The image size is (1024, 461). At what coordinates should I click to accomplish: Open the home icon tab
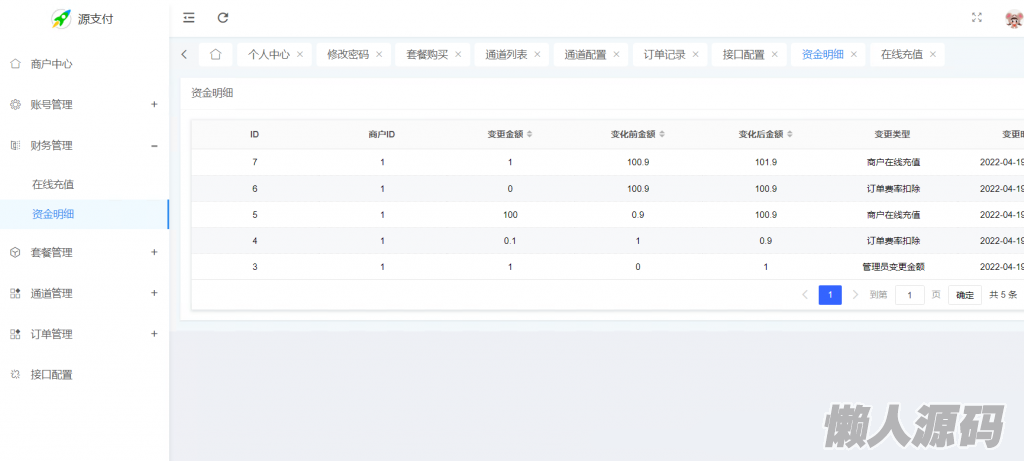(x=215, y=54)
